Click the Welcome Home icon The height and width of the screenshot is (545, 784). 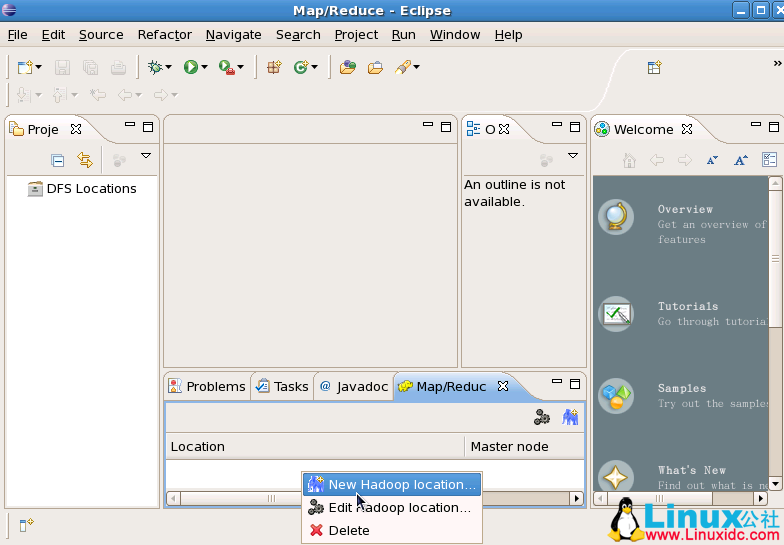pyautogui.click(x=629, y=160)
